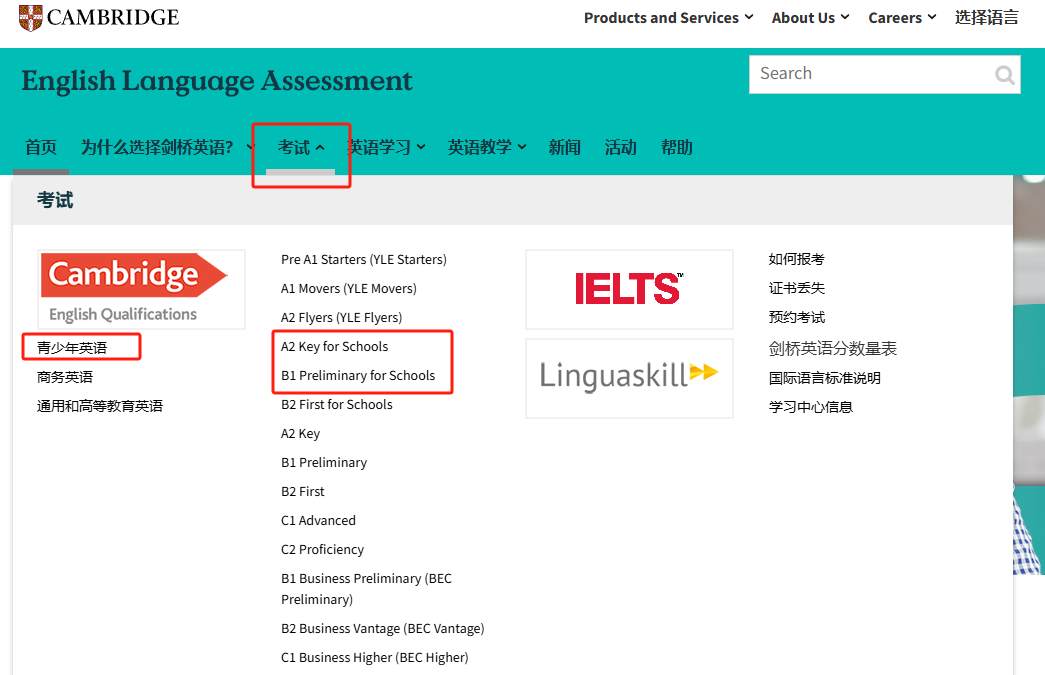
Task: Expand the 英语学习 menu
Action: point(387,147)
